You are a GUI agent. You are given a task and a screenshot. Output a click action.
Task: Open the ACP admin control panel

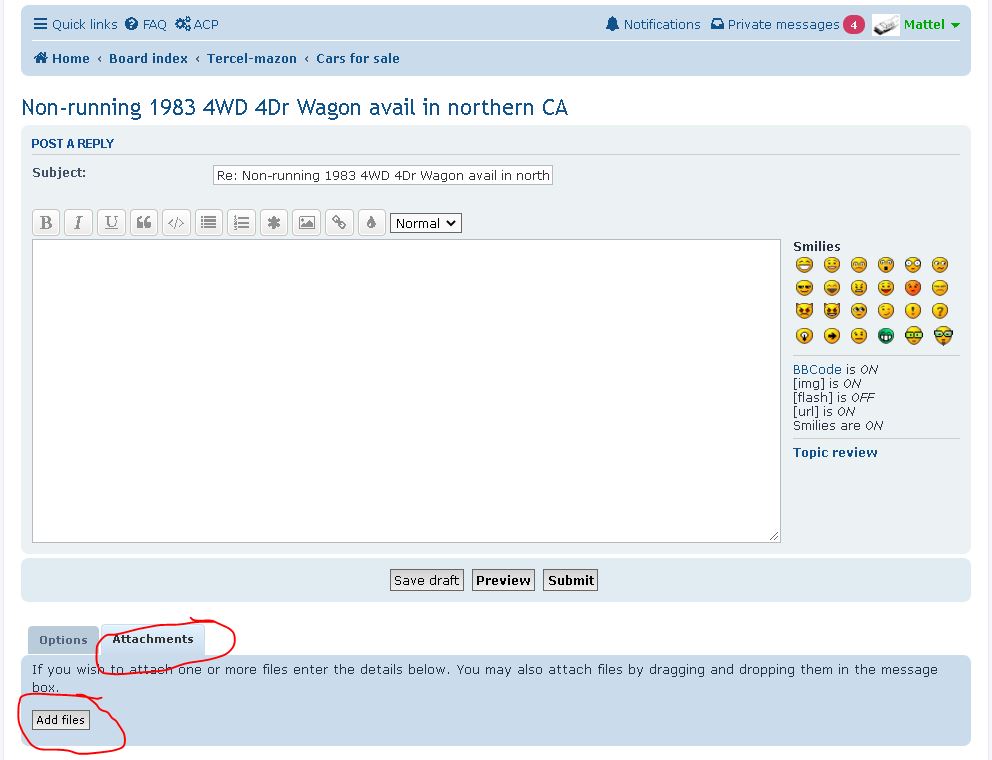coord(197,24)
